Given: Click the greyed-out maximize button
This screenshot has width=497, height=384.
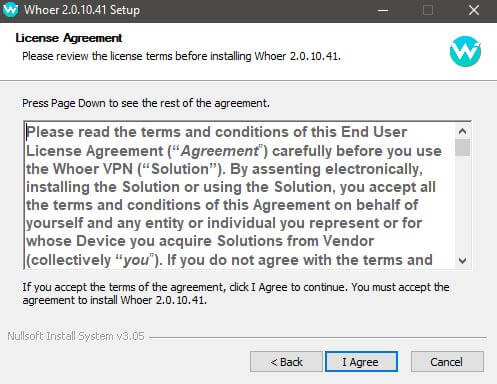Looking at the screenshot, I should (428, 10).
